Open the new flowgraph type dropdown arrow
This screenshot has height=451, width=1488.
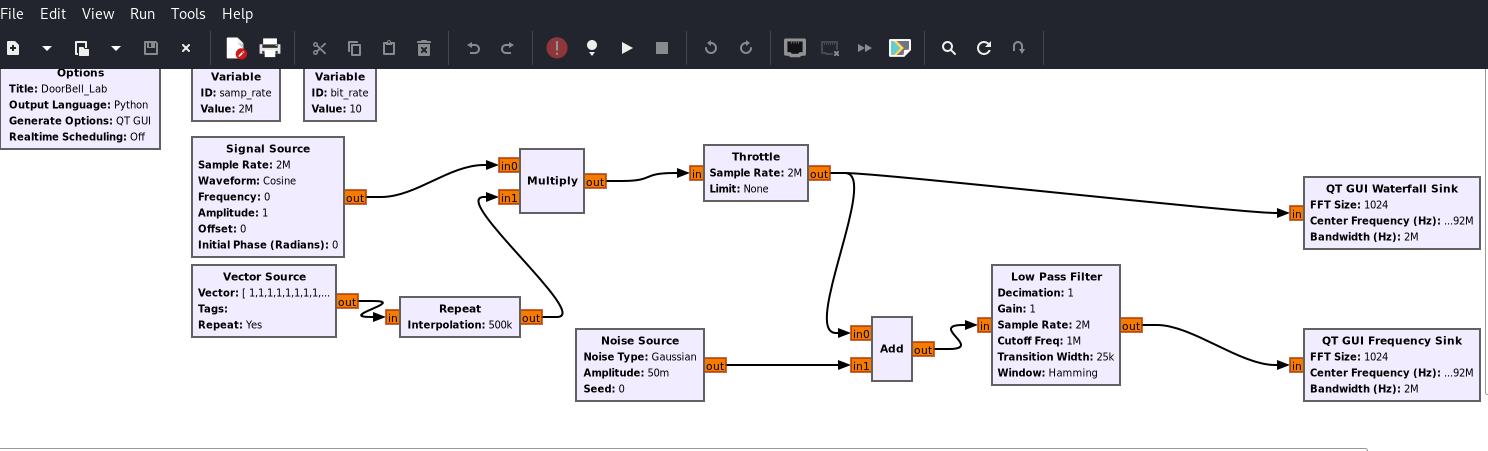tap(47, 48)
